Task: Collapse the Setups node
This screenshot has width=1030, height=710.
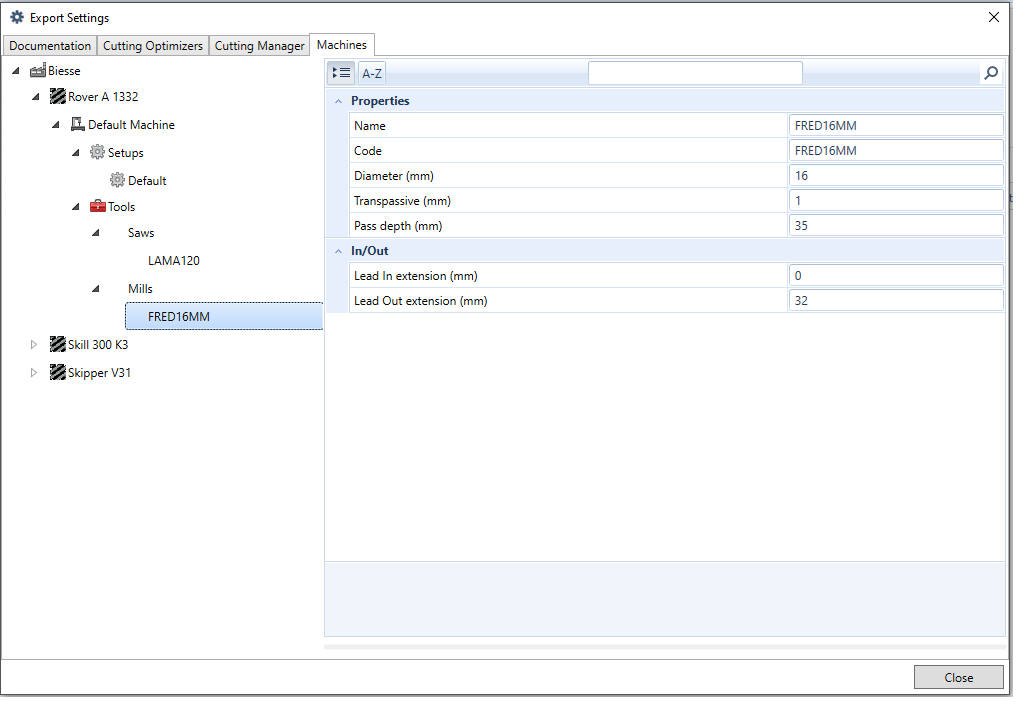Action: click(76, 152)
